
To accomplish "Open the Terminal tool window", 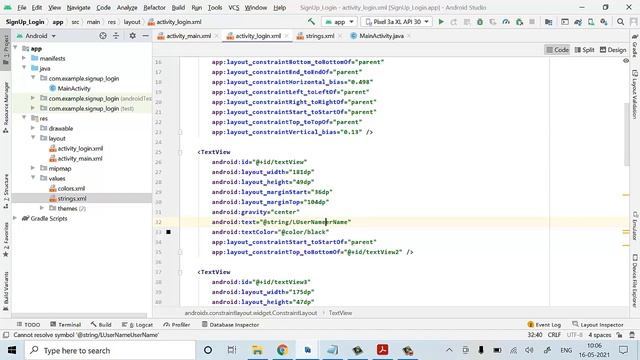I will point(65,324).
